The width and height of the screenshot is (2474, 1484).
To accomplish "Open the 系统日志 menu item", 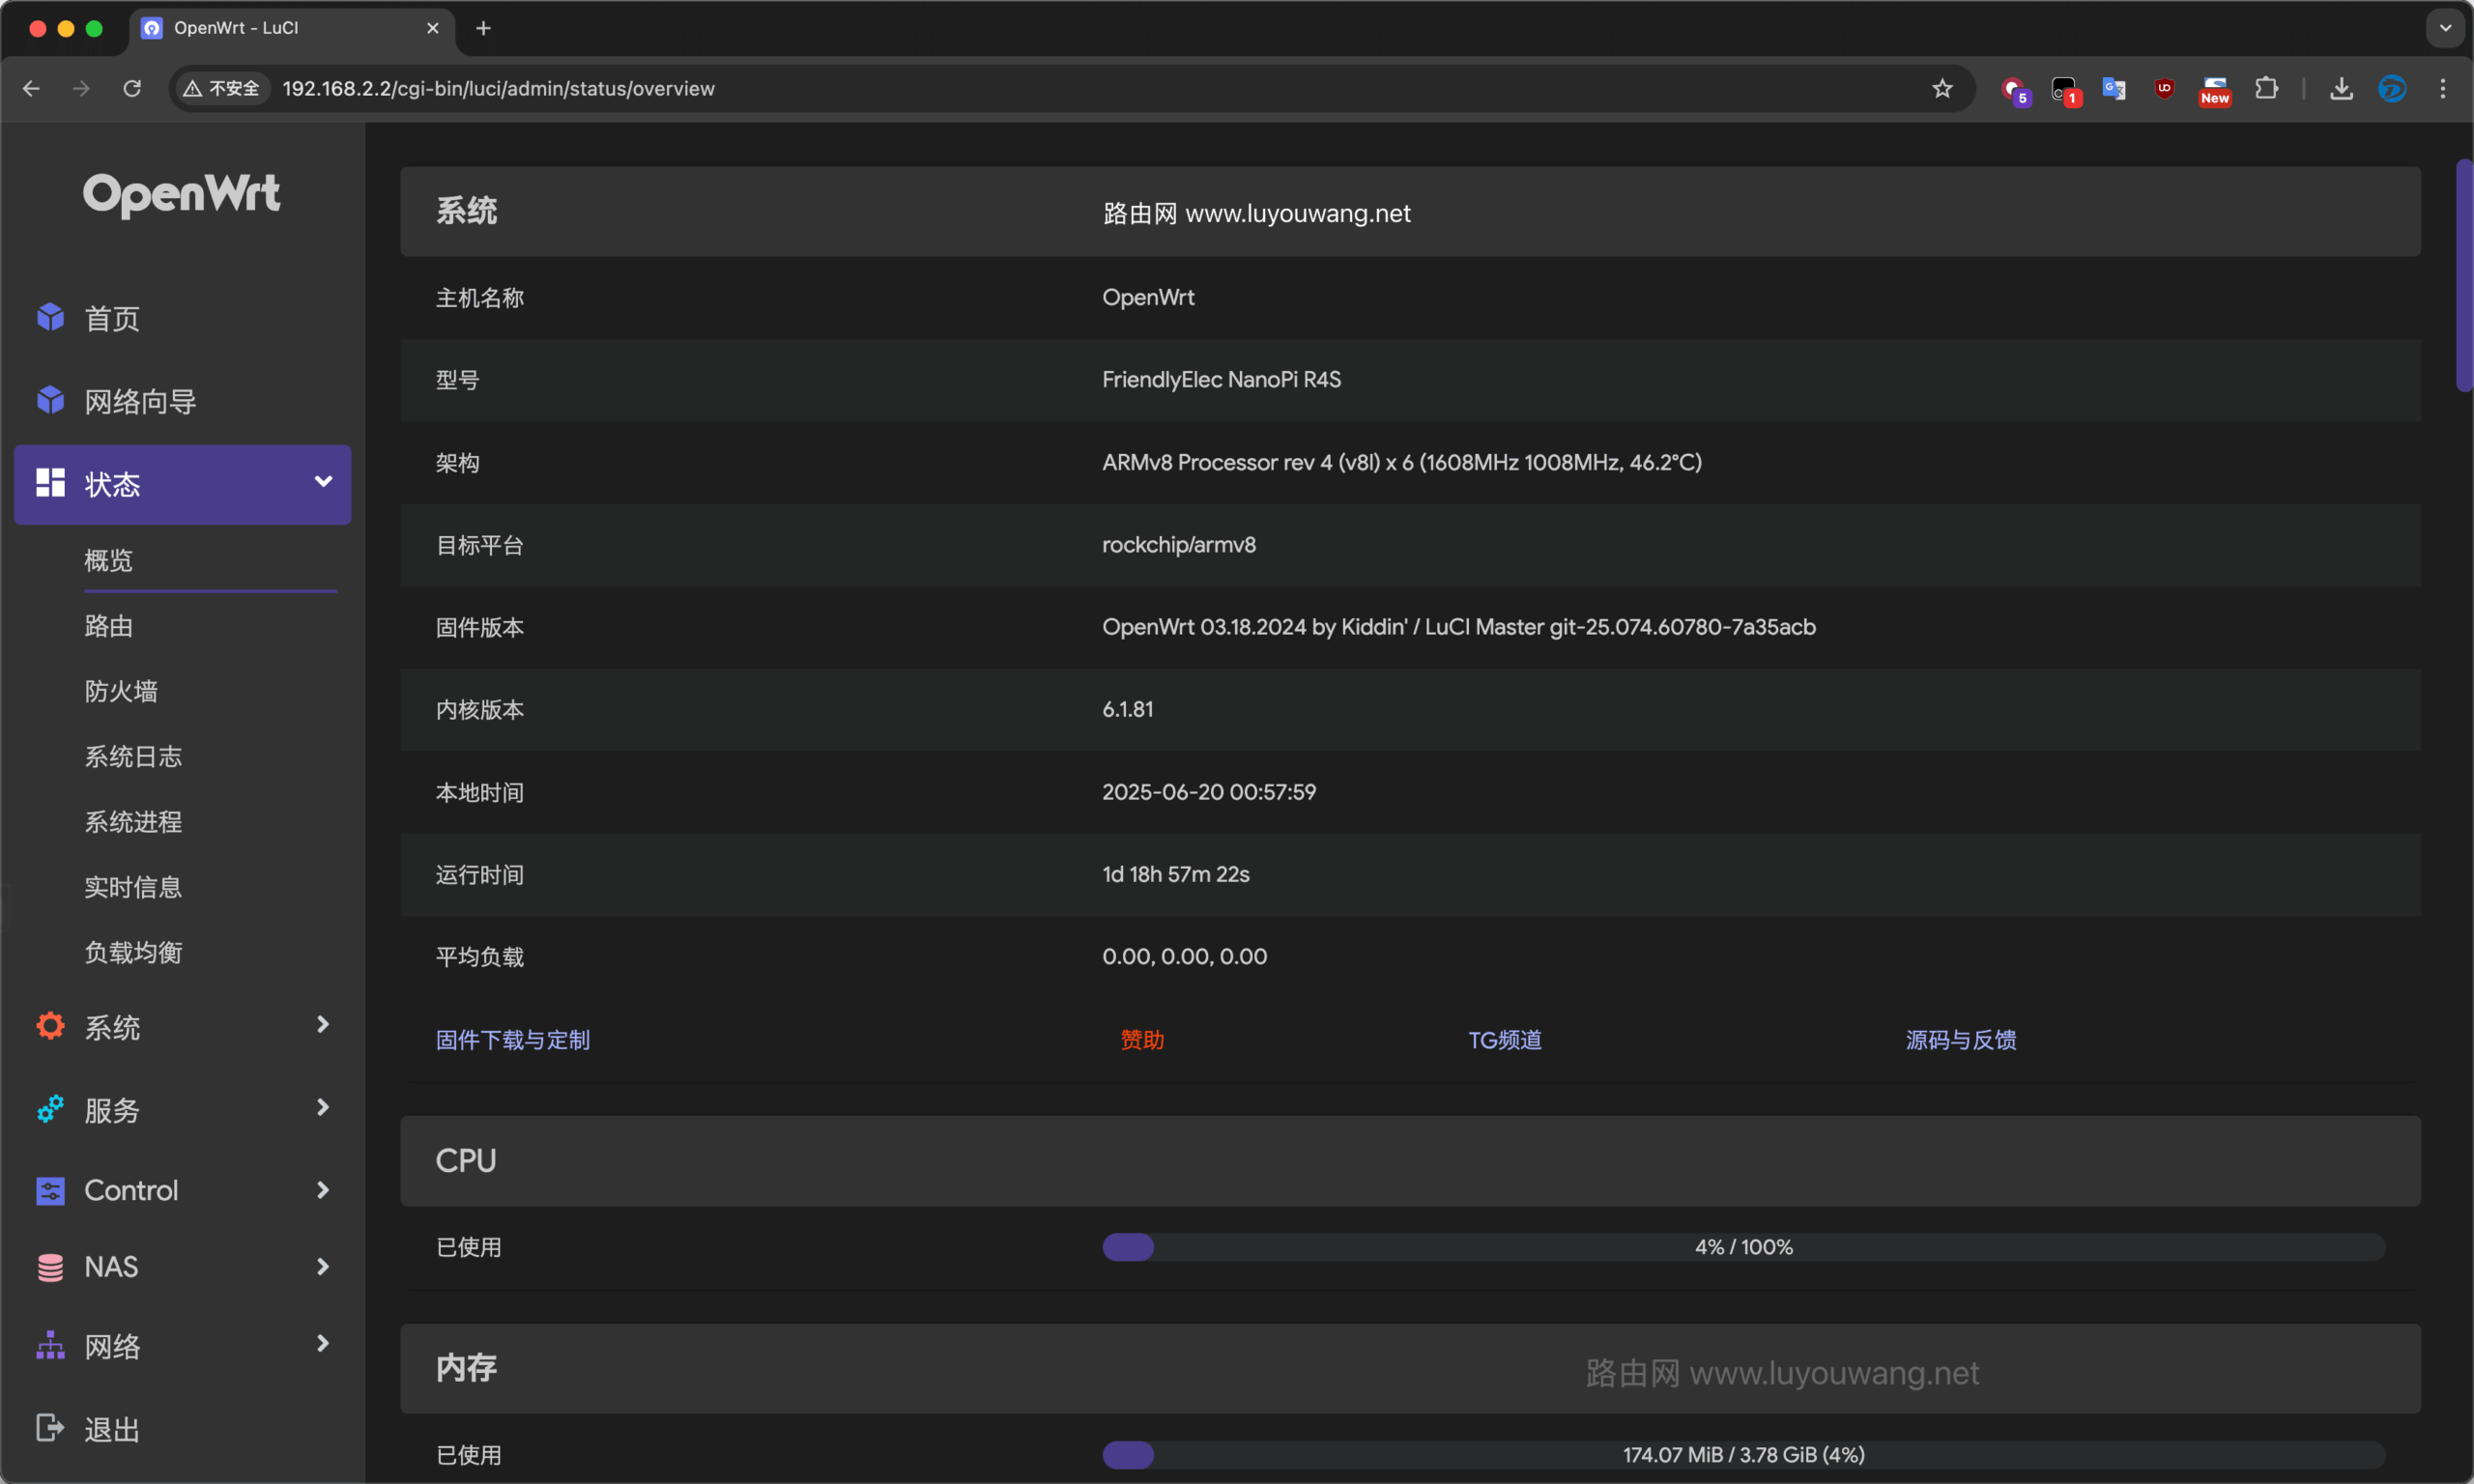I will 133,757.
